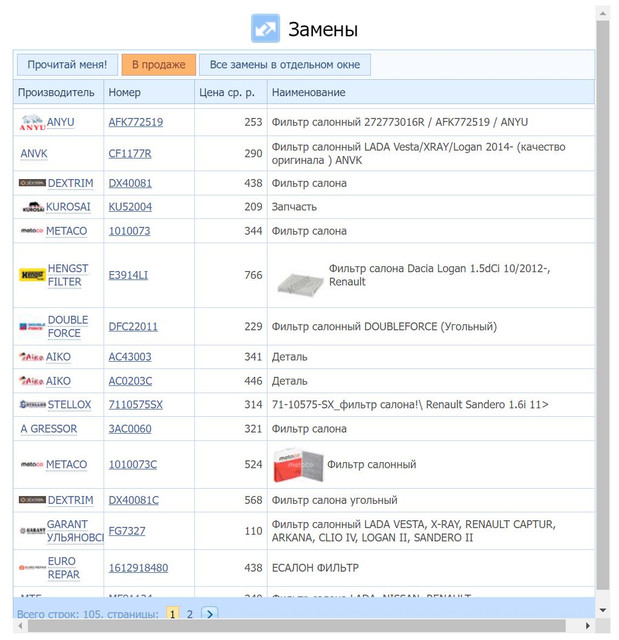Click the METACO logo in 1010073C row
Viewport: 619px width, 640px height.
[32, 464]
